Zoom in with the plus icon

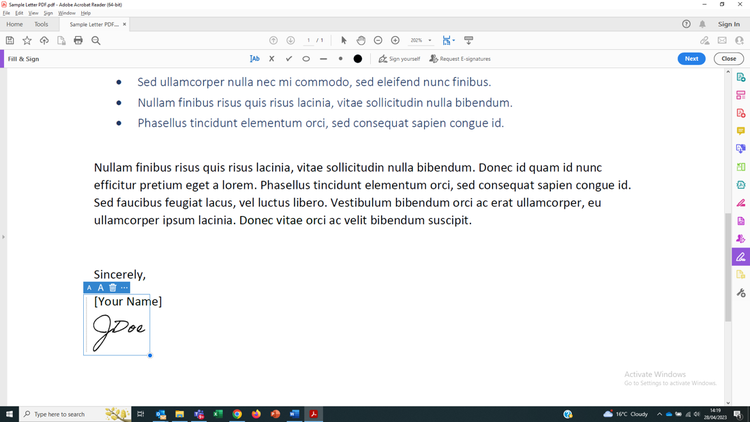pos(395,41)
